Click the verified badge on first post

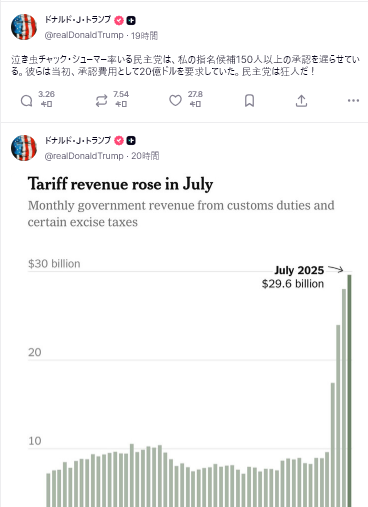point(119,20)
